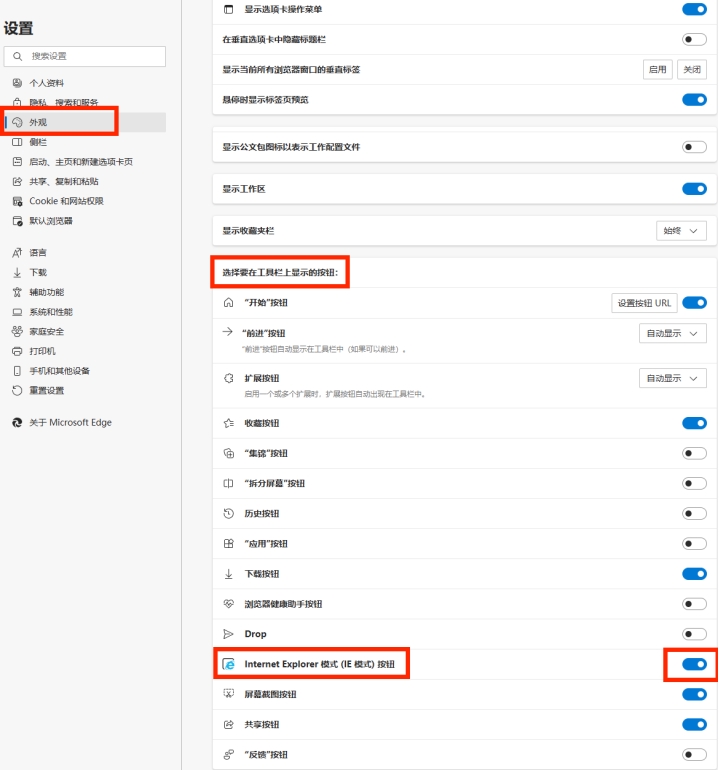
Task: Disable the Internet Explorer mode button toggle
Action: pos(694,664)
